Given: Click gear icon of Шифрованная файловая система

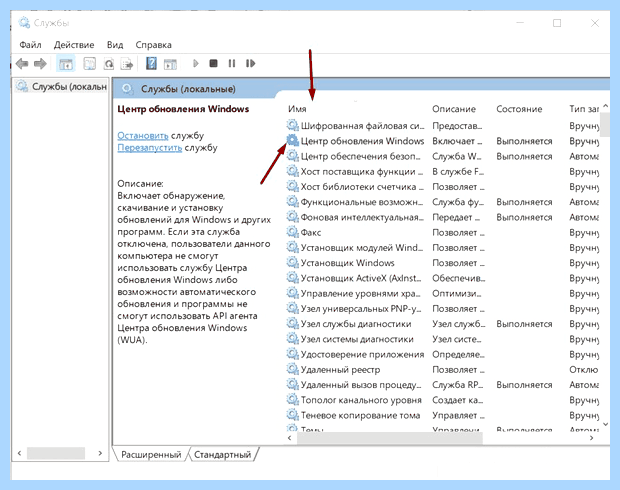Looking at the screenshot, I should (x=293, y=125).
